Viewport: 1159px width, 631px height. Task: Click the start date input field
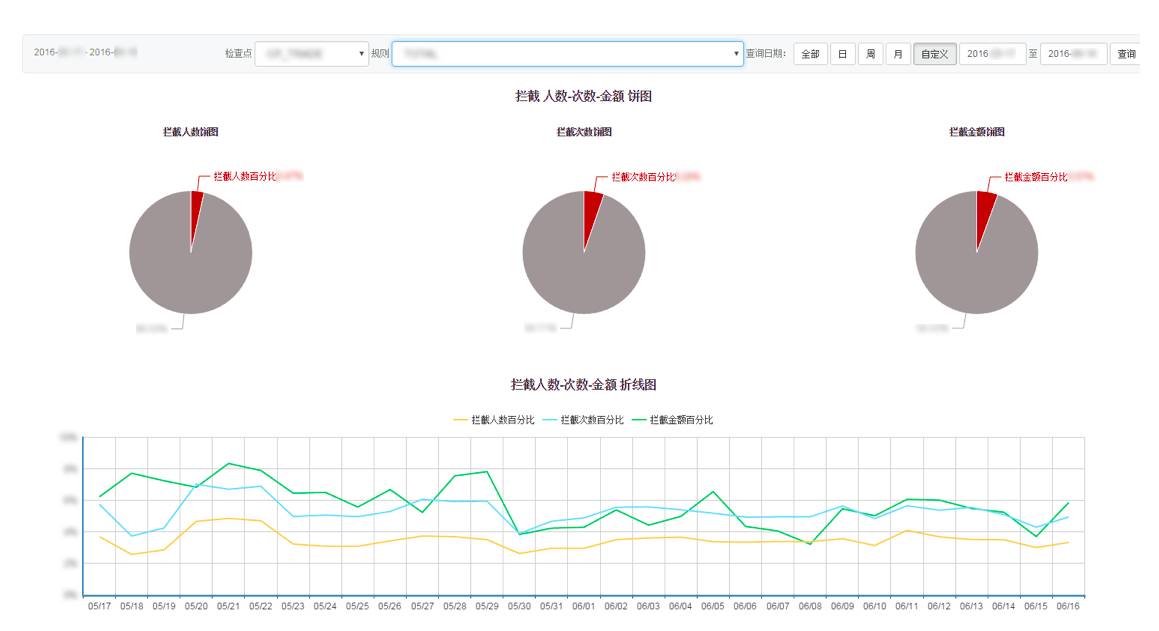coord(992,54)
